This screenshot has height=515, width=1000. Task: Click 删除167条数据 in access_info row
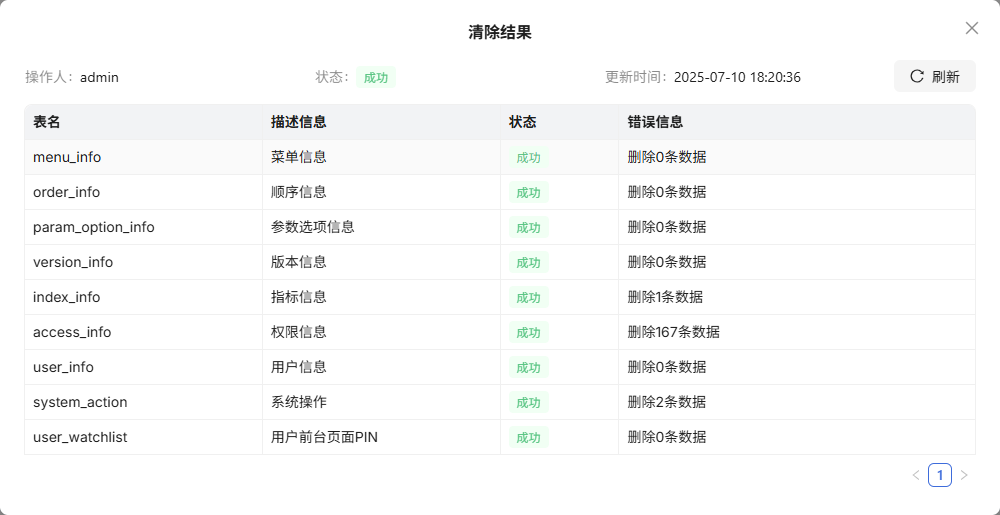point(673,332)
